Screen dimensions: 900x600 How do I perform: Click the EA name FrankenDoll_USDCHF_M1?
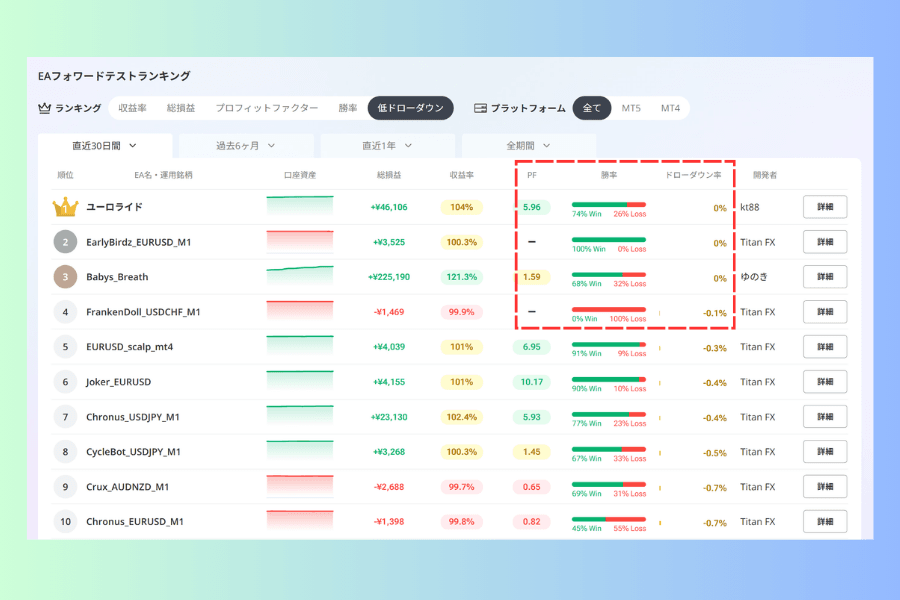click(143, 312)
